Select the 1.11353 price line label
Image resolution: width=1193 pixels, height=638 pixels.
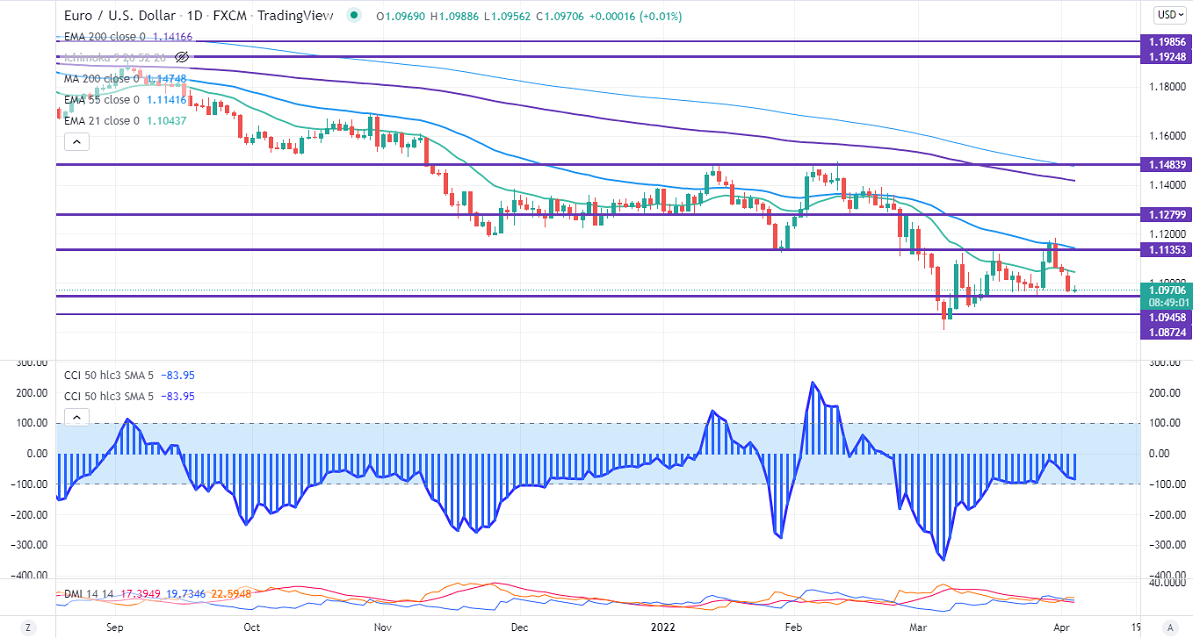coord(1166,249)
